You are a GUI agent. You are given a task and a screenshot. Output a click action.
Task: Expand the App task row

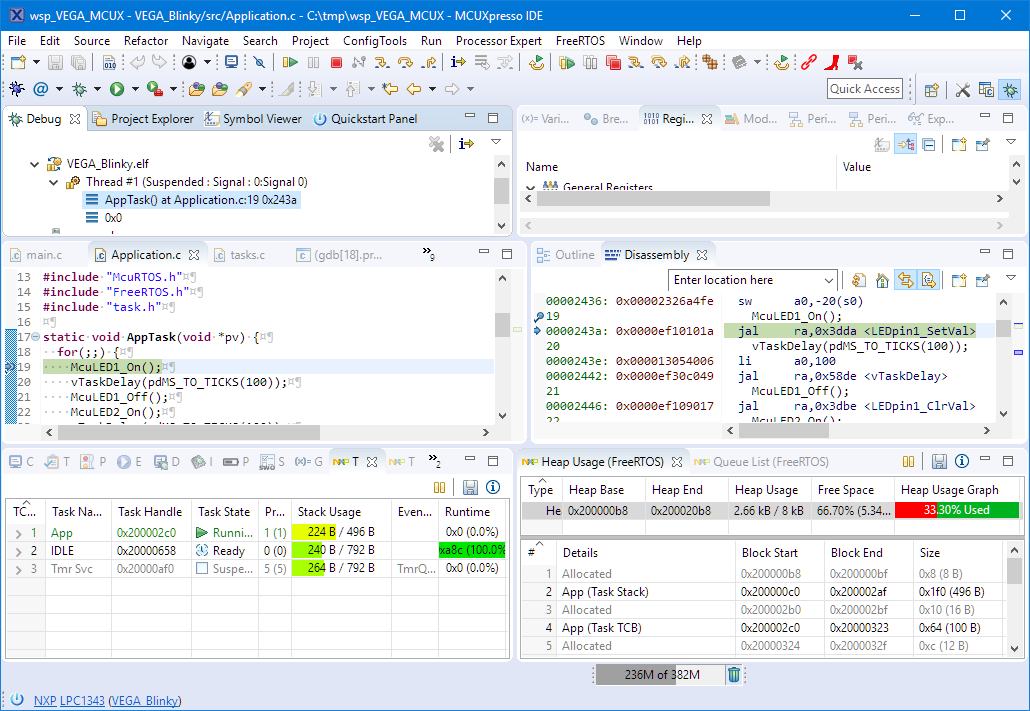(18, 534)
